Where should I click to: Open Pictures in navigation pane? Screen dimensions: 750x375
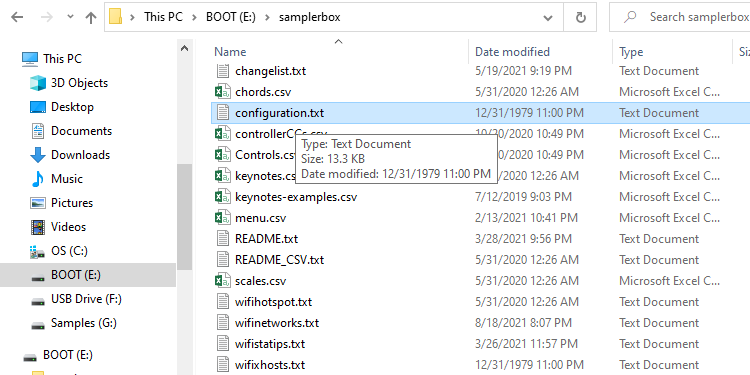pyautogui.click(x=72, y=202)
